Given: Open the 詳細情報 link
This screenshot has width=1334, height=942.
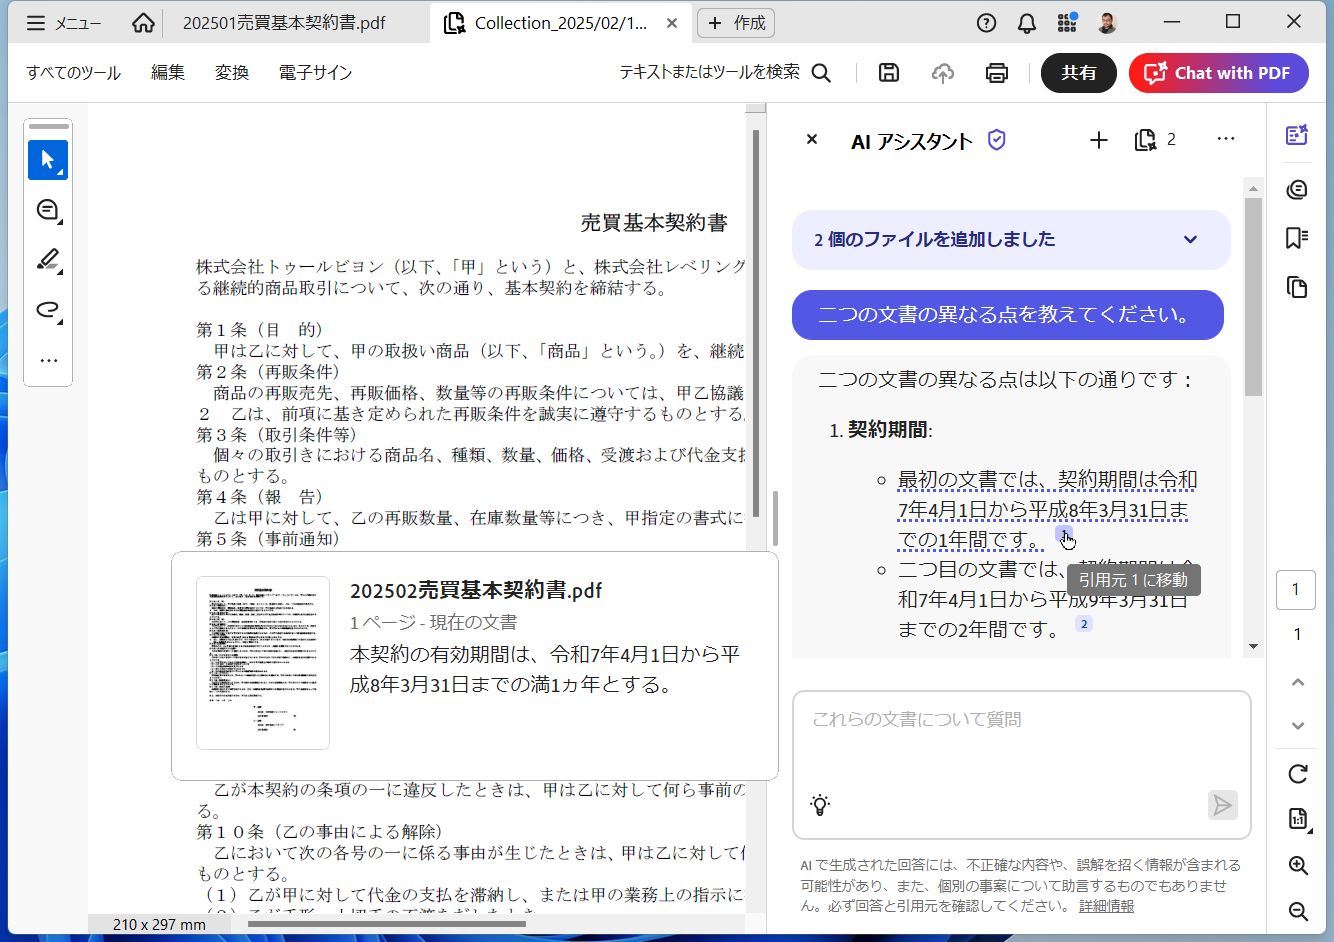Looking at the screenshot, I should click(x=1106, y=906).
